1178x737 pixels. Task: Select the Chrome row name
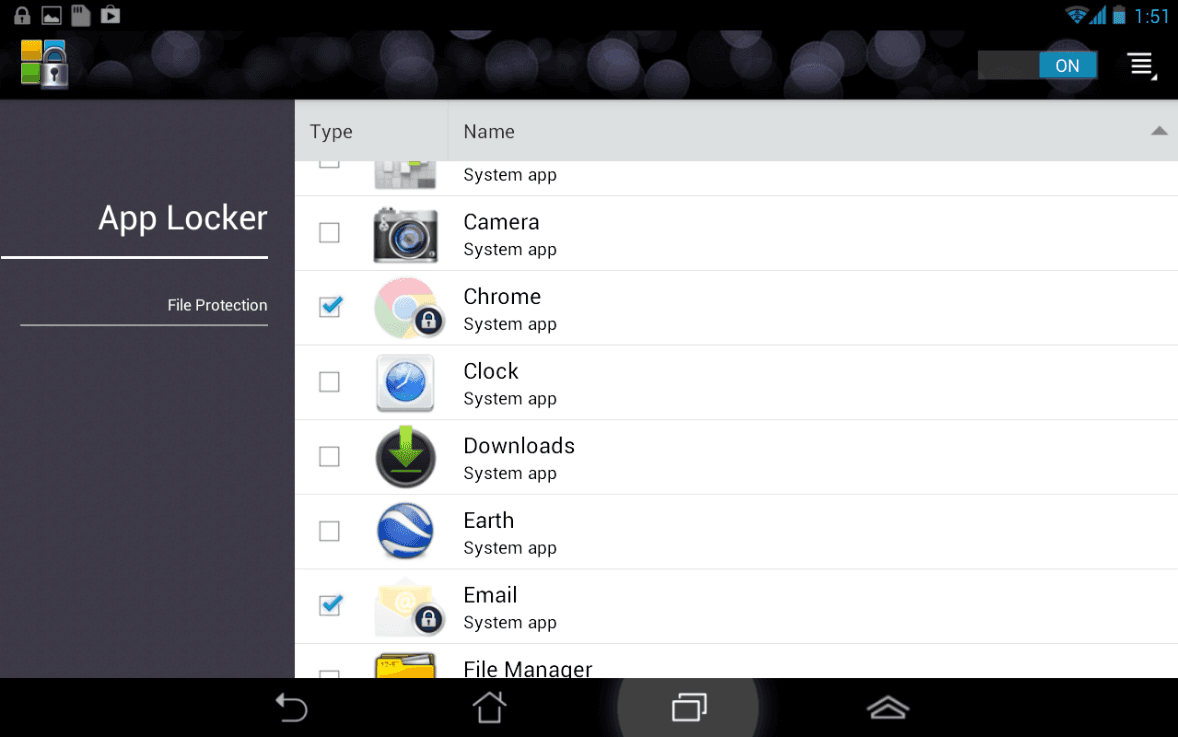point(502,296)
